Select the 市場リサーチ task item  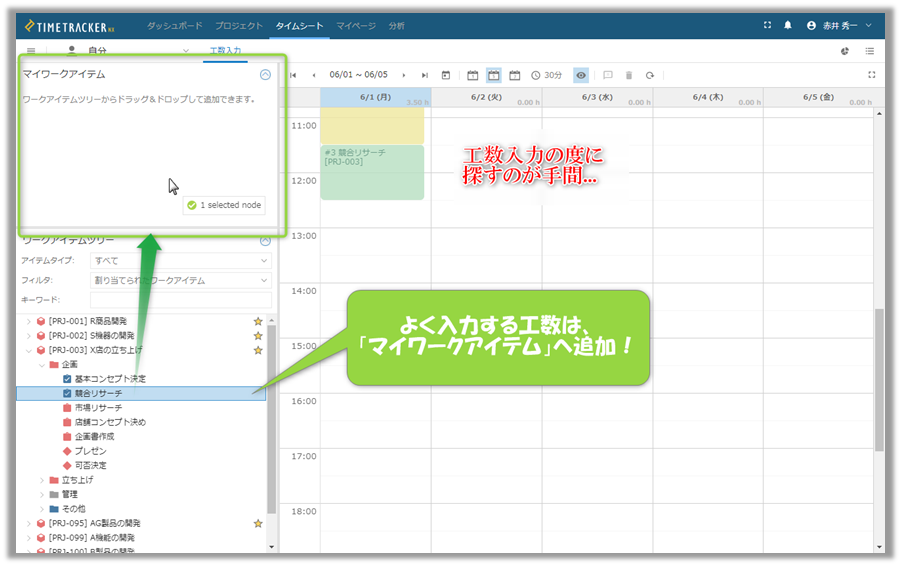98,407
